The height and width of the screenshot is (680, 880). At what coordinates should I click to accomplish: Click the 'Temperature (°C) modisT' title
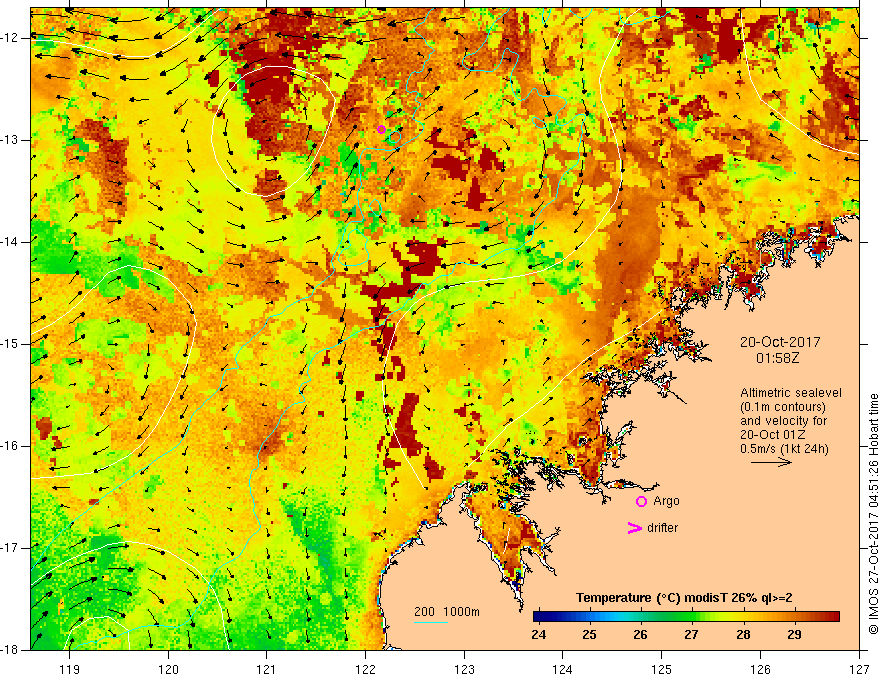651,598
